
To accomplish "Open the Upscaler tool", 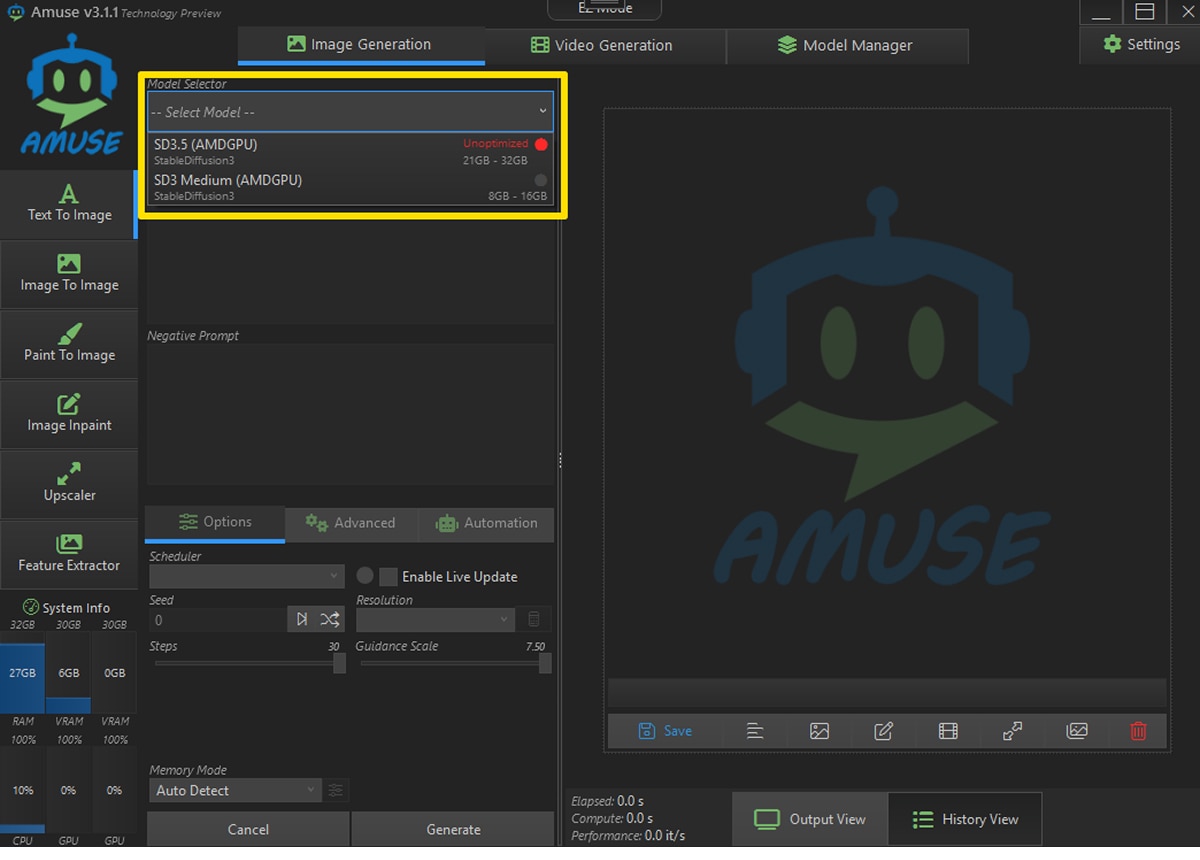I will (69, 484).
